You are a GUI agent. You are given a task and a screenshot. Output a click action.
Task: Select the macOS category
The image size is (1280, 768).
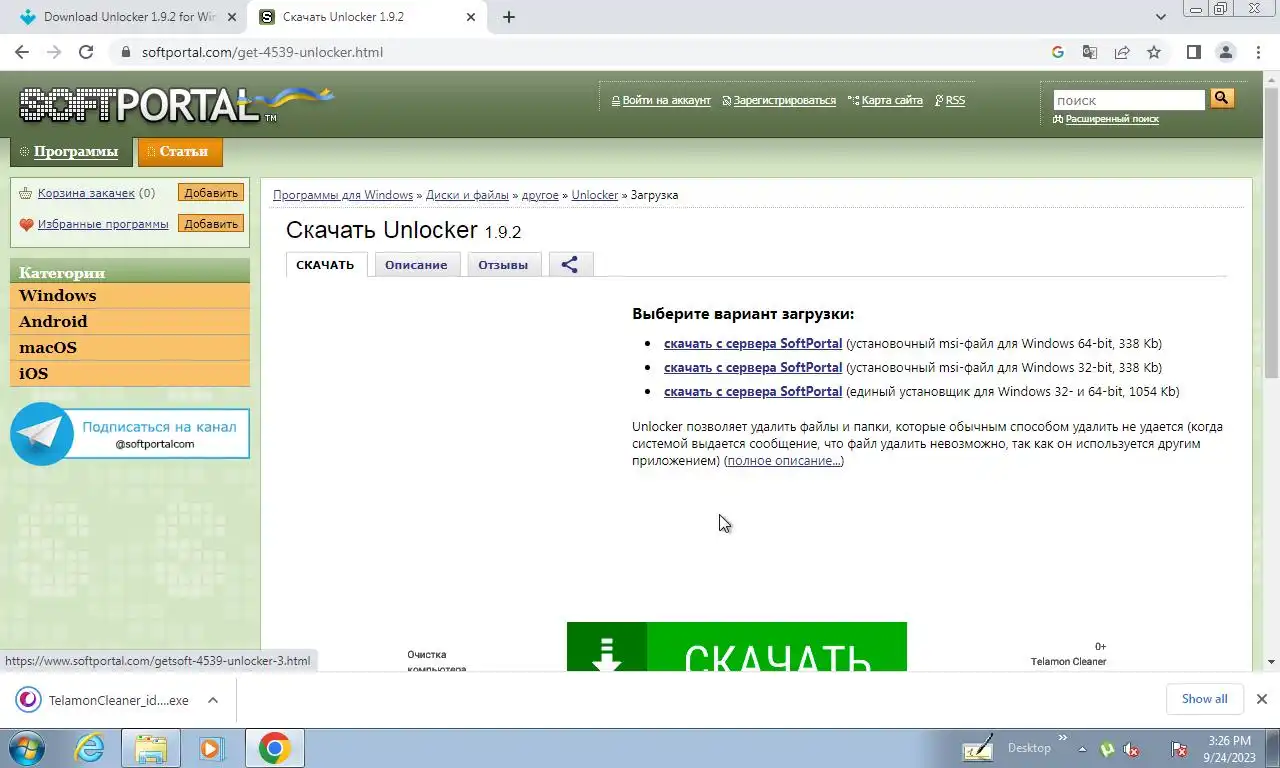point(130,348)
